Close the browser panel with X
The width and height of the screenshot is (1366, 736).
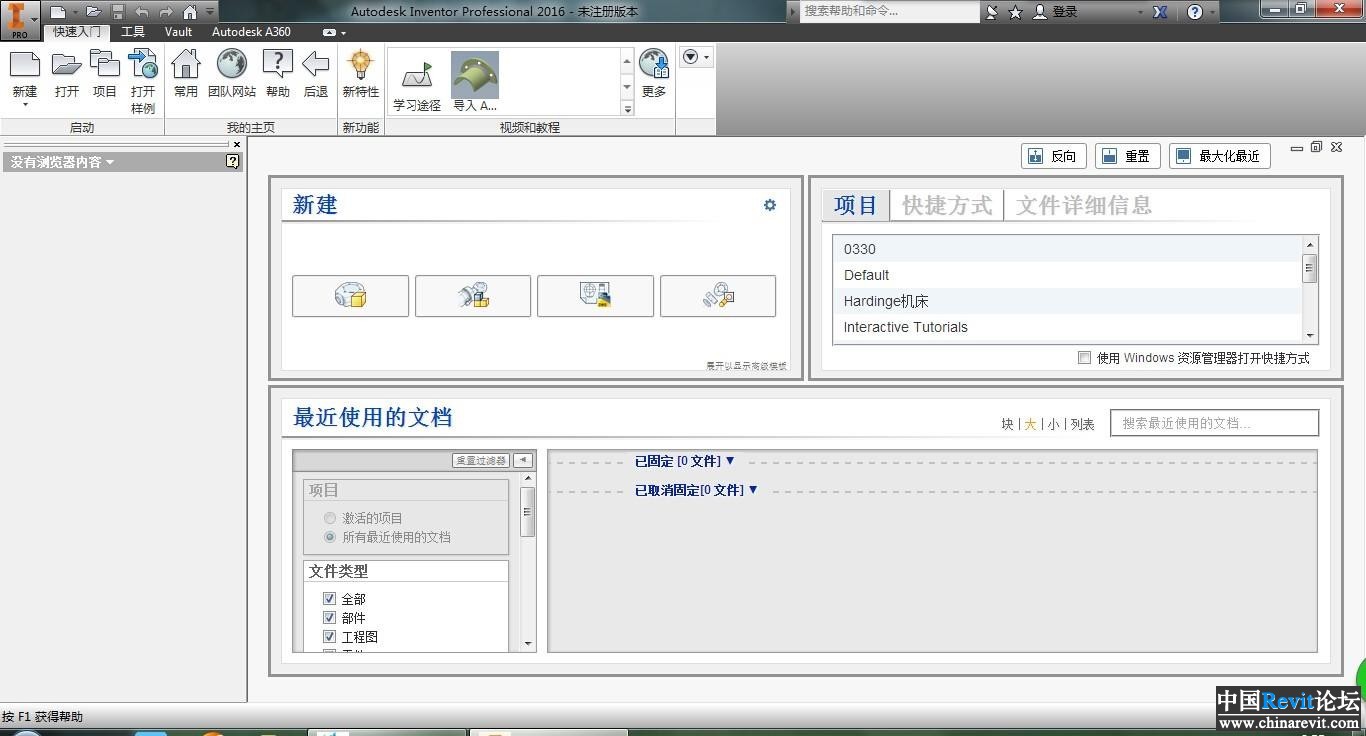tap(237, 144)
